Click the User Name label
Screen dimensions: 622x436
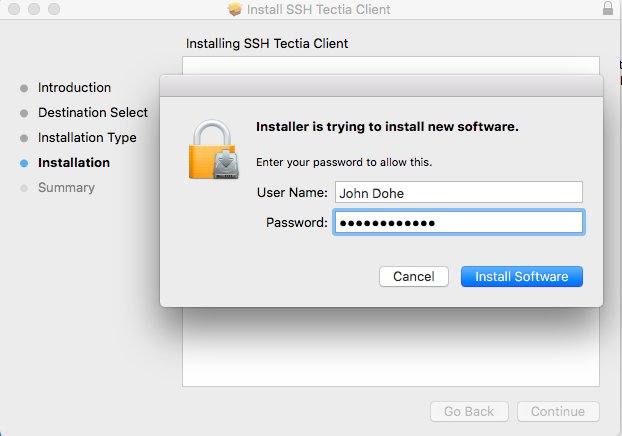coord(292,193)
